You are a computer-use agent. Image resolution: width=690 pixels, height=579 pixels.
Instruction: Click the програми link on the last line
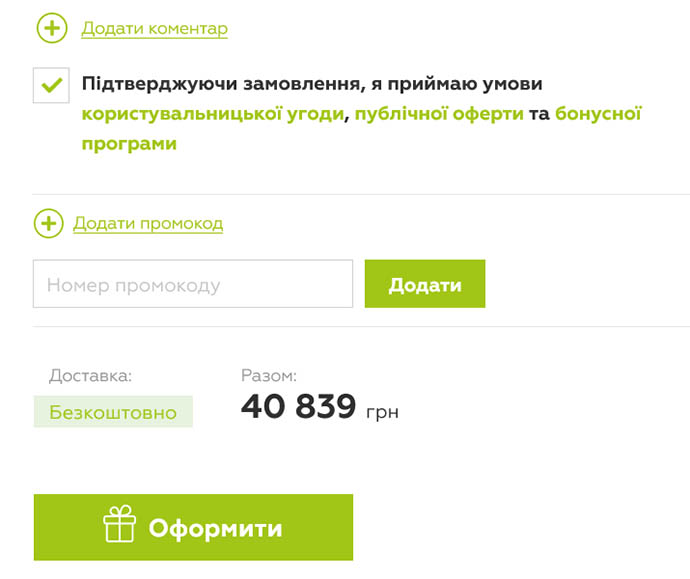[x=129, y=144]
